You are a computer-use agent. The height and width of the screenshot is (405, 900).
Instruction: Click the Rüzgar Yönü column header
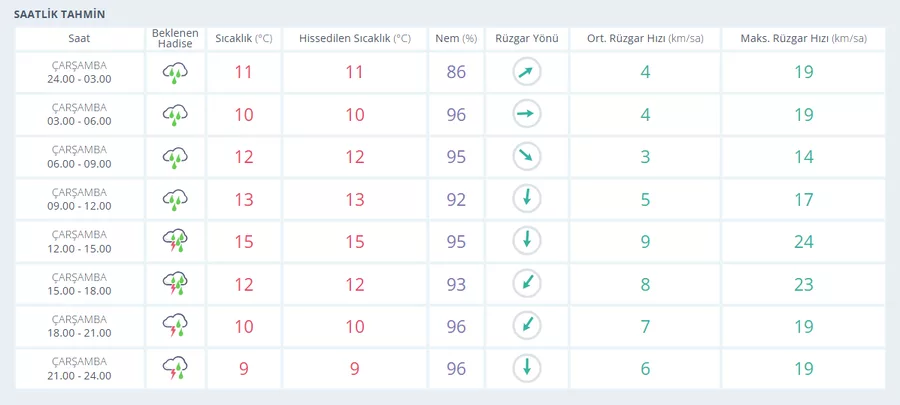tap(526, 39)
